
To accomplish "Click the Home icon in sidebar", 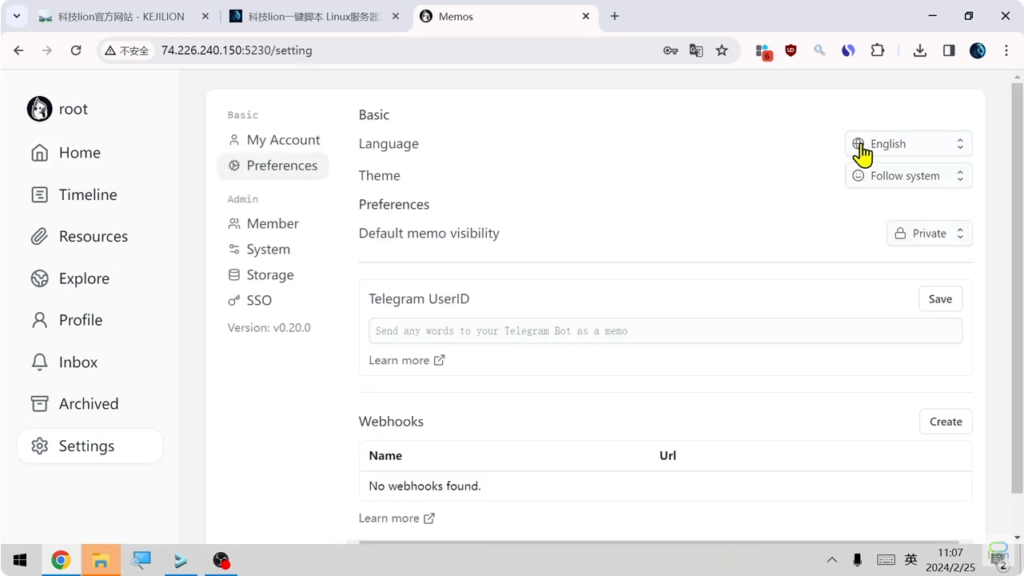I will pos(40,153).
